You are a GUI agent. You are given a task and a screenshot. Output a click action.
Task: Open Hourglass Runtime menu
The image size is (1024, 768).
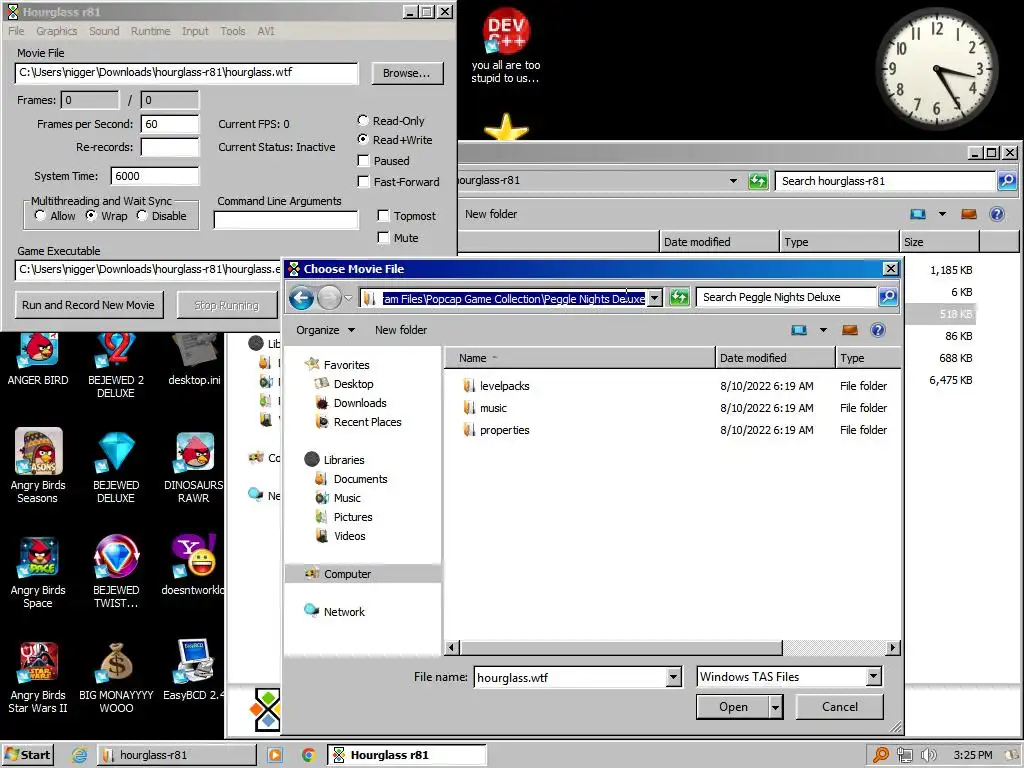150,31
